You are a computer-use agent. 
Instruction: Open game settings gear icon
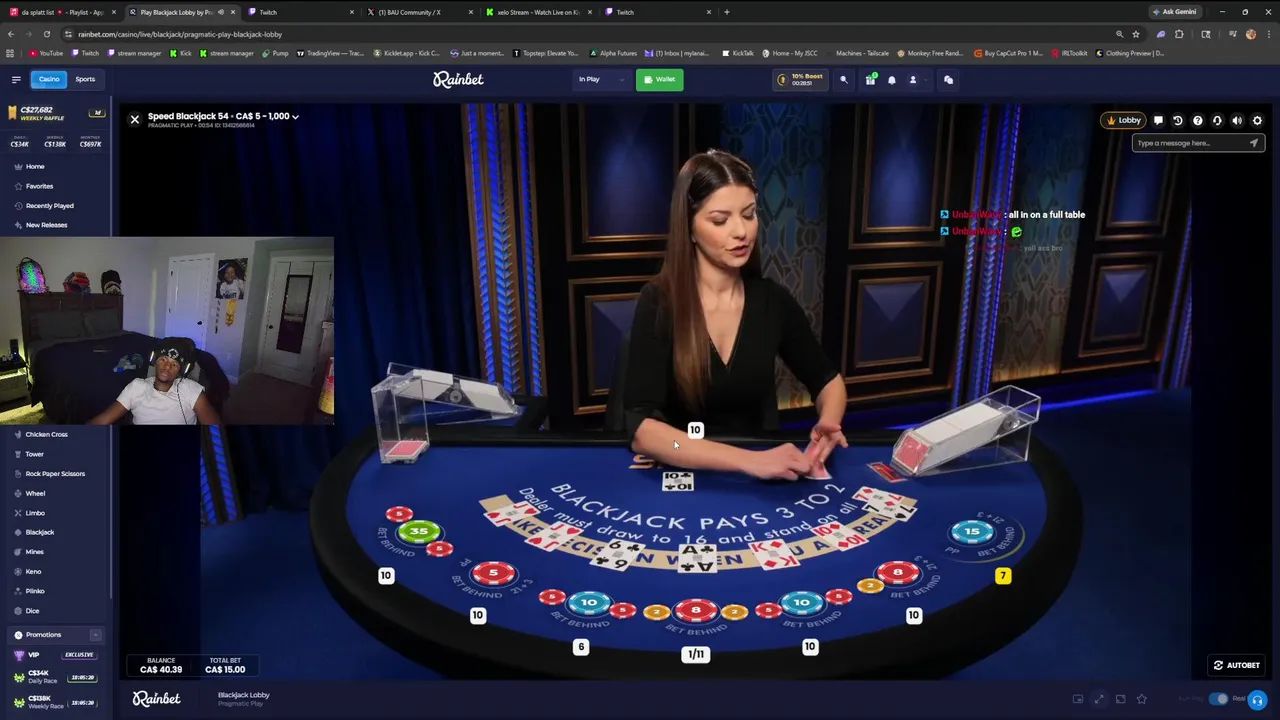[1257, 120]
